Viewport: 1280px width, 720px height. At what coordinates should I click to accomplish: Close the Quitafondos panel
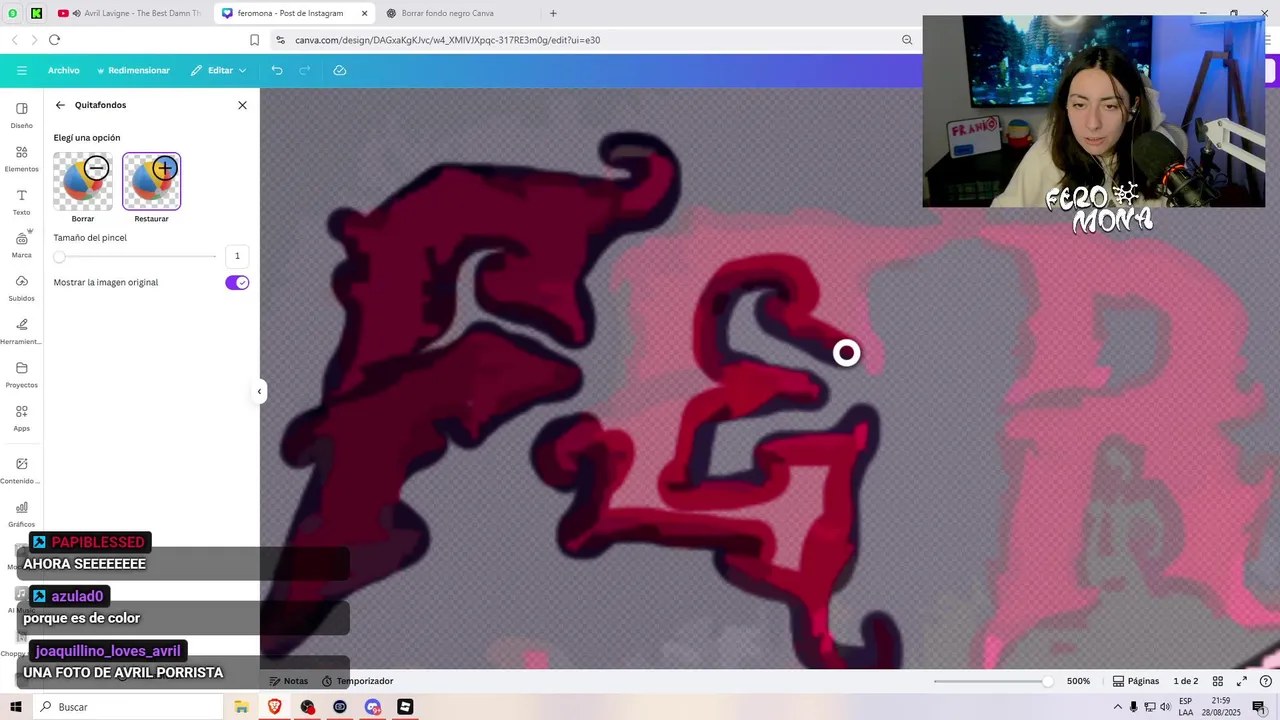[x=242, y=105]
